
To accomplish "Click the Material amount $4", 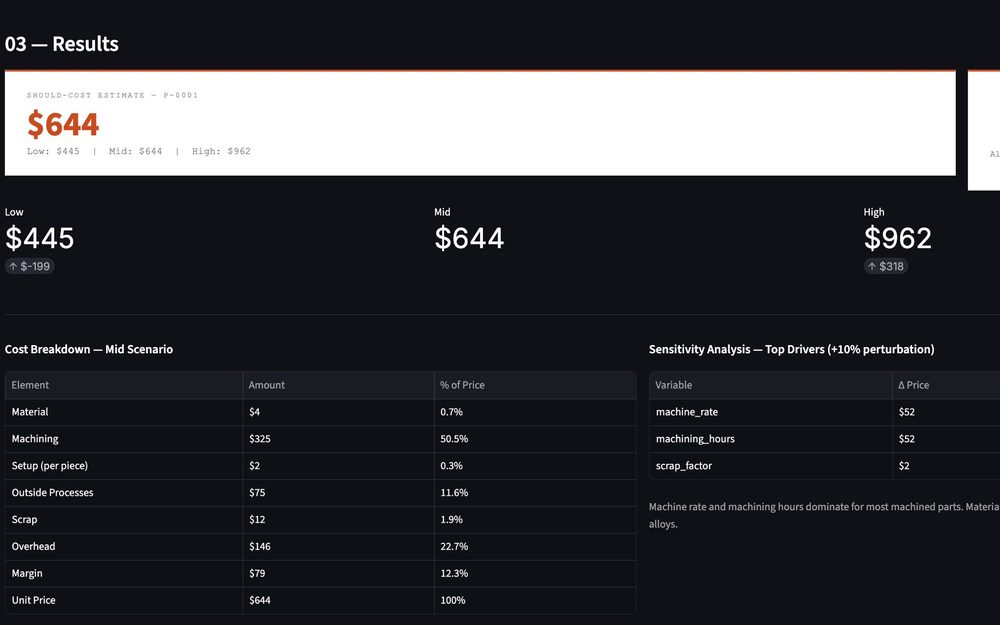I will 338,412.
